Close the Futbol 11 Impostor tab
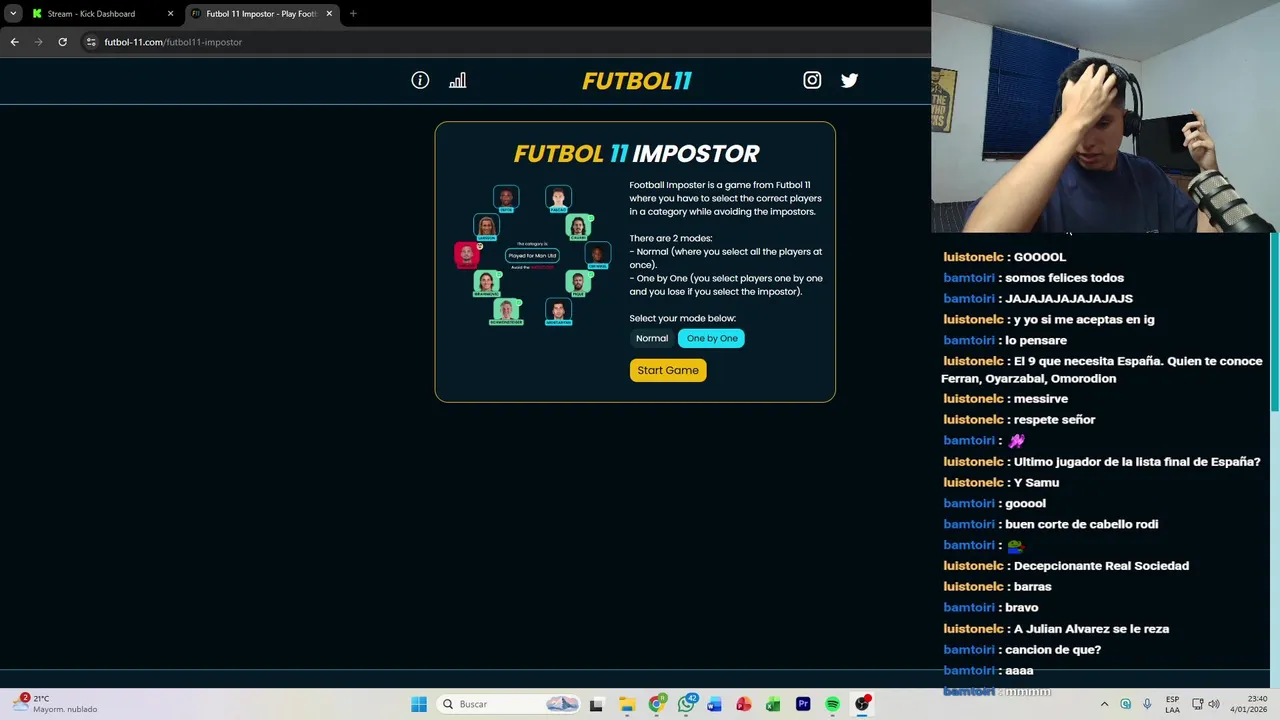Image resolution: width=1280 pixels, height=720 pixels. tap(329, 14)
